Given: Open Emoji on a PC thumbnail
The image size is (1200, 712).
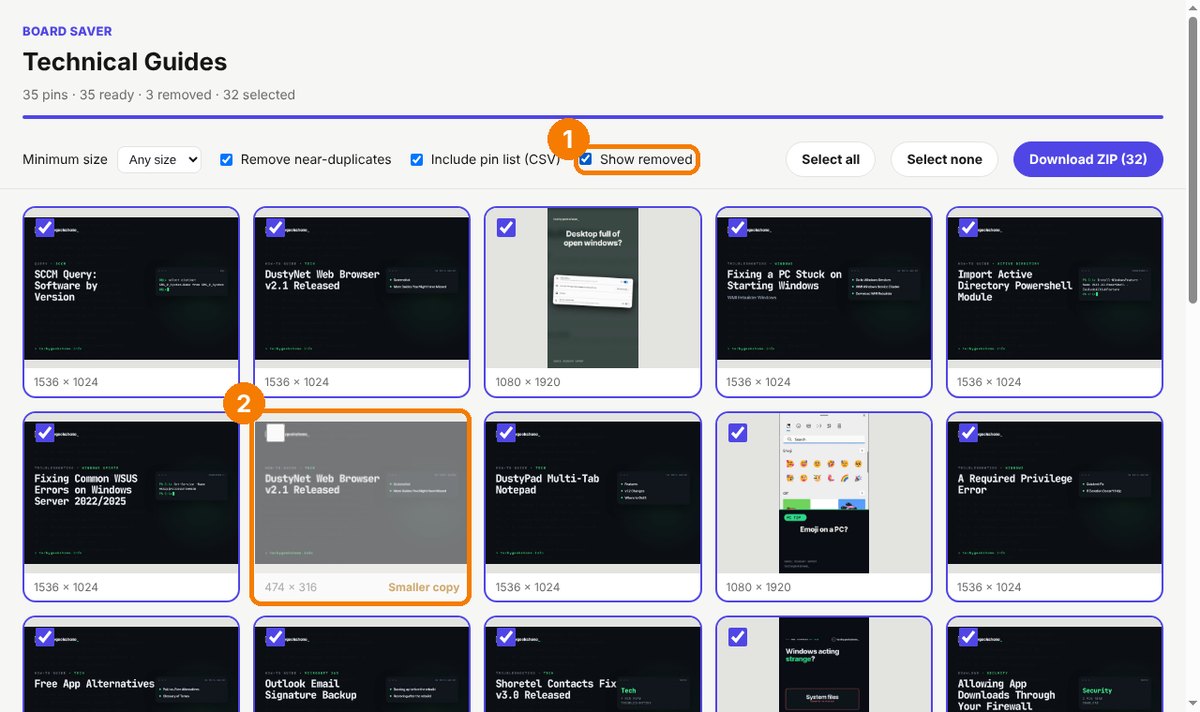Looking at the screenshot, I should (824, 493).
